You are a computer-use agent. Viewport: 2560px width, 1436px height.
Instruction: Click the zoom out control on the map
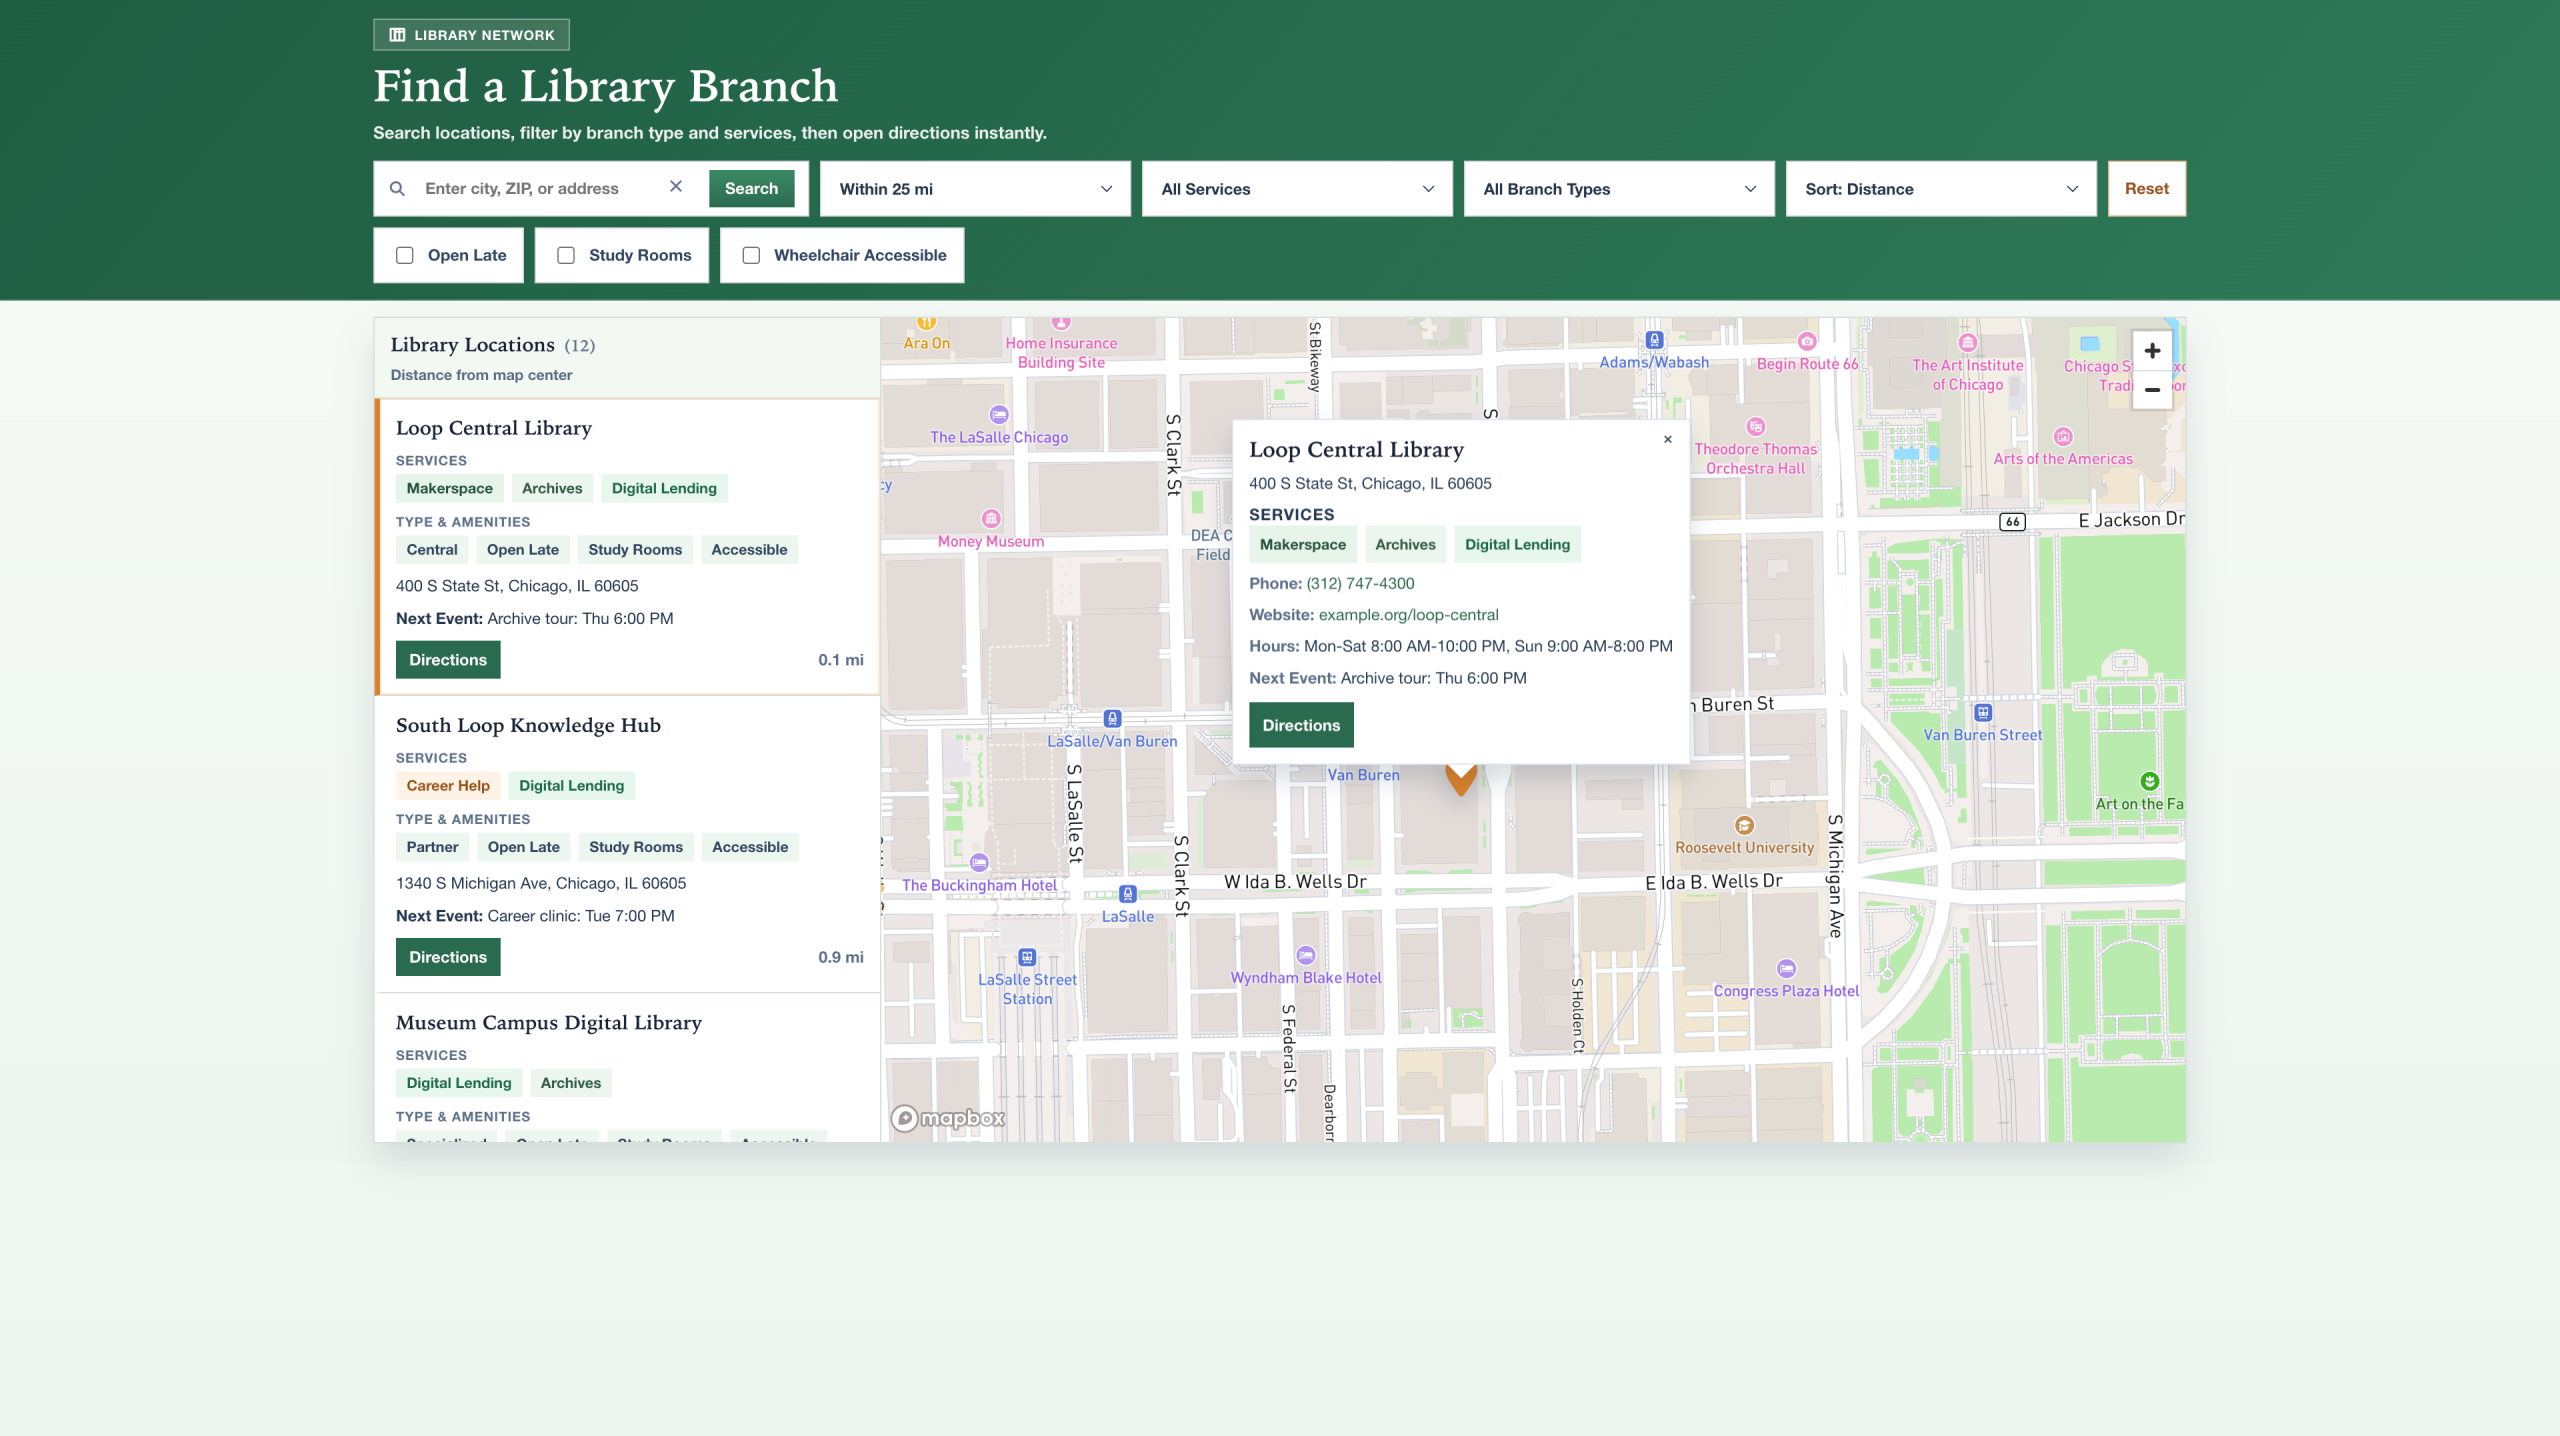(2152, 390)
